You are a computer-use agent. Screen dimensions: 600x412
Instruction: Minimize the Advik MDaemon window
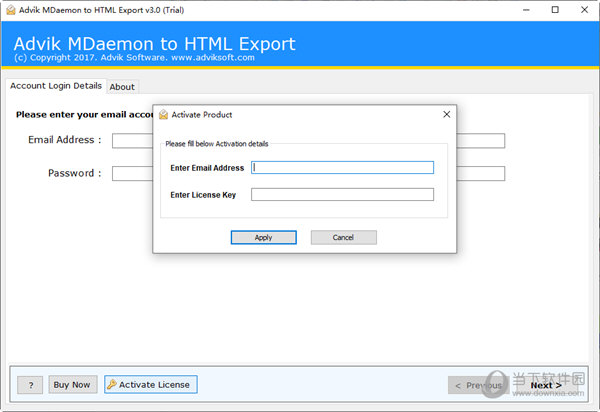click(x=526, y=10)
